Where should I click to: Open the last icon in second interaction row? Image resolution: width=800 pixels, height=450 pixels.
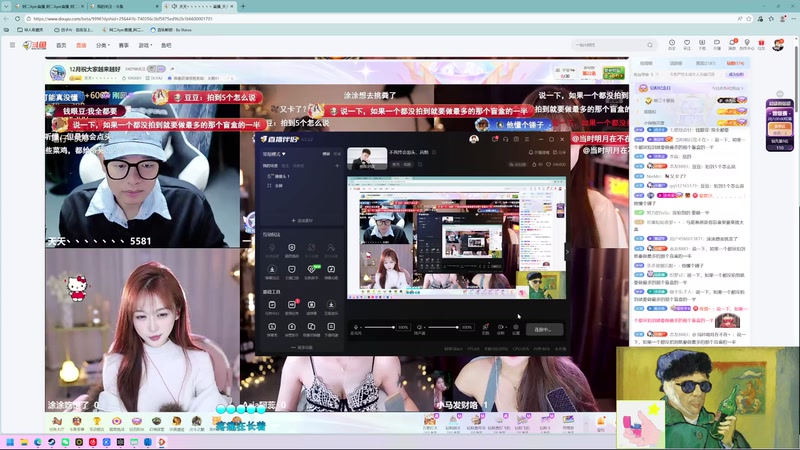coord(331,271)
